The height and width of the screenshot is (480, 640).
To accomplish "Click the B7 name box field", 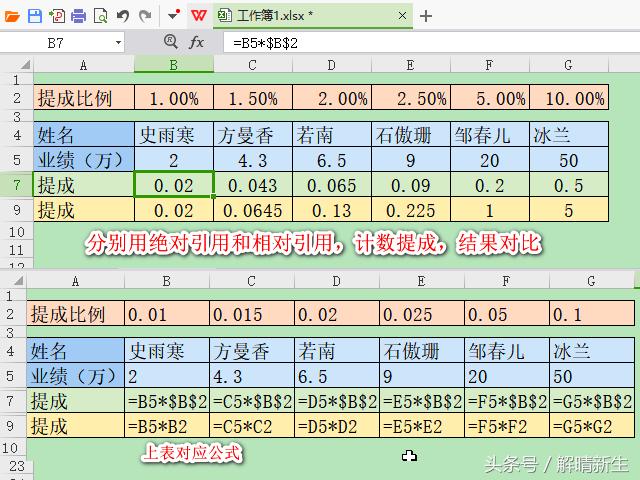I will pos(56,42).
